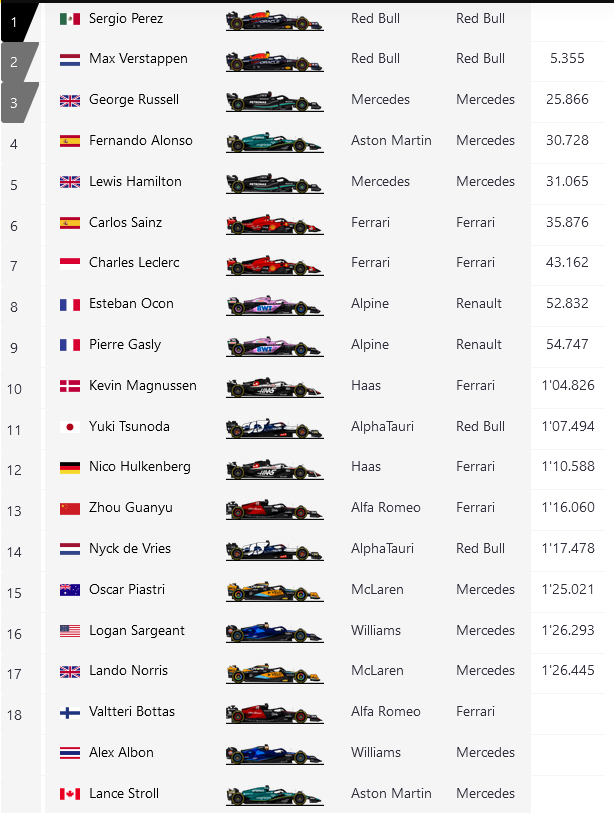Select Logan Sargeant's Williams car image

pyautogui.click(x=274, y=632)
